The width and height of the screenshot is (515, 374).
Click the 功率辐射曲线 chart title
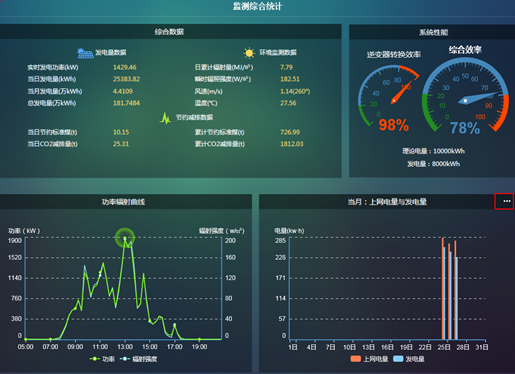click(123, 202)
